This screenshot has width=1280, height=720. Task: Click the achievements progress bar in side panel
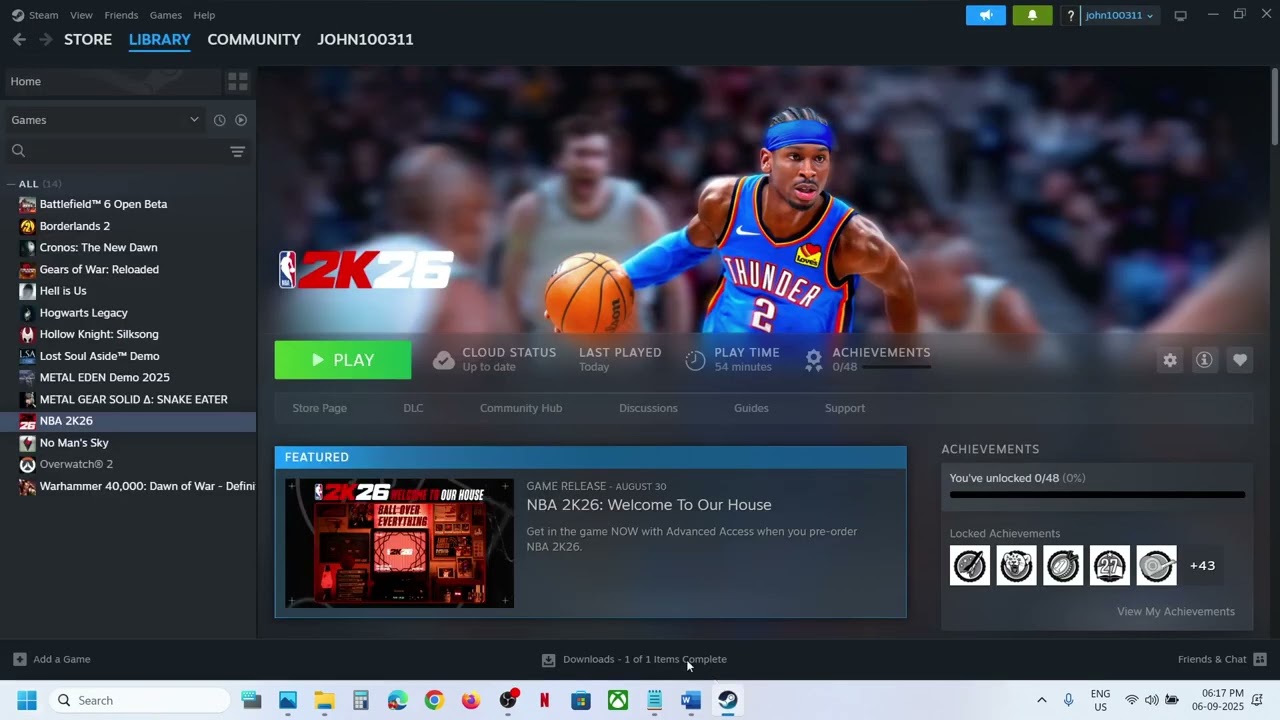1097,494
